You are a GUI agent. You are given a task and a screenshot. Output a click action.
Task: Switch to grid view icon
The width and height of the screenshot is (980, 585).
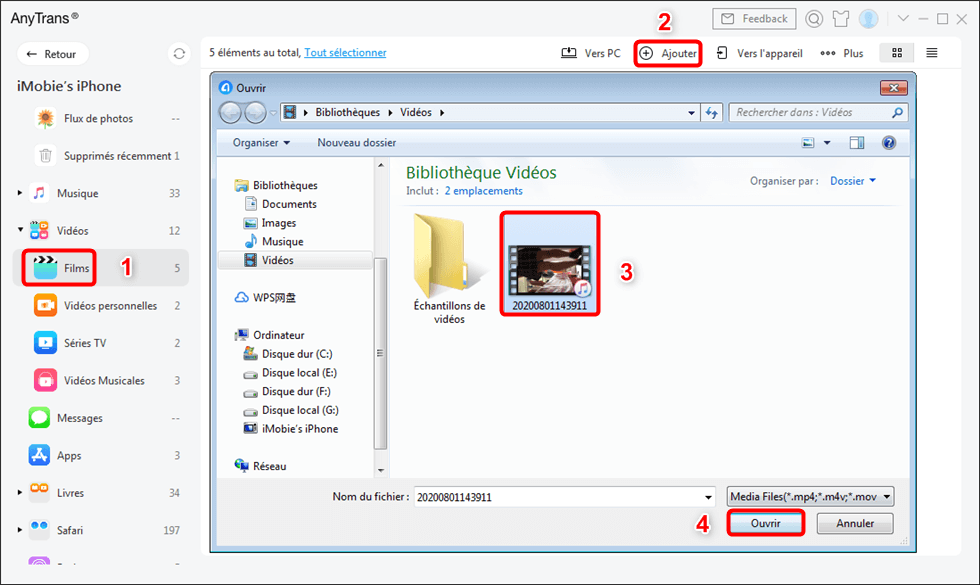[897, 53]
